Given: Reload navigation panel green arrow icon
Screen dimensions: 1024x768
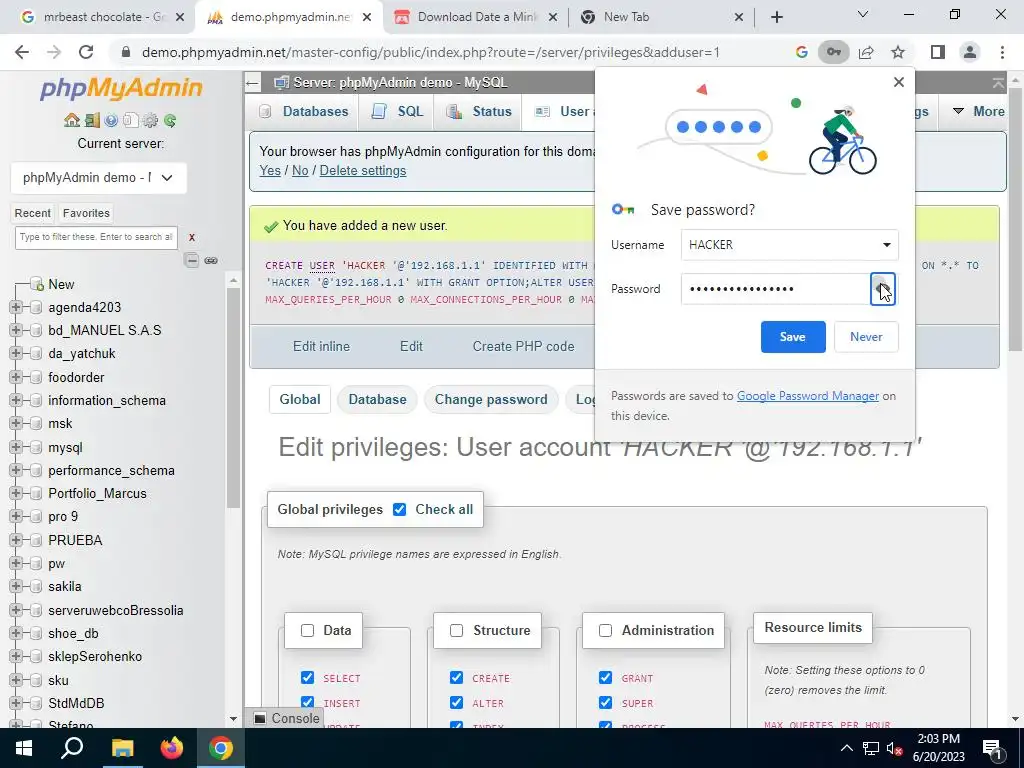Looking at the screenshot, I should coord(170,120).
